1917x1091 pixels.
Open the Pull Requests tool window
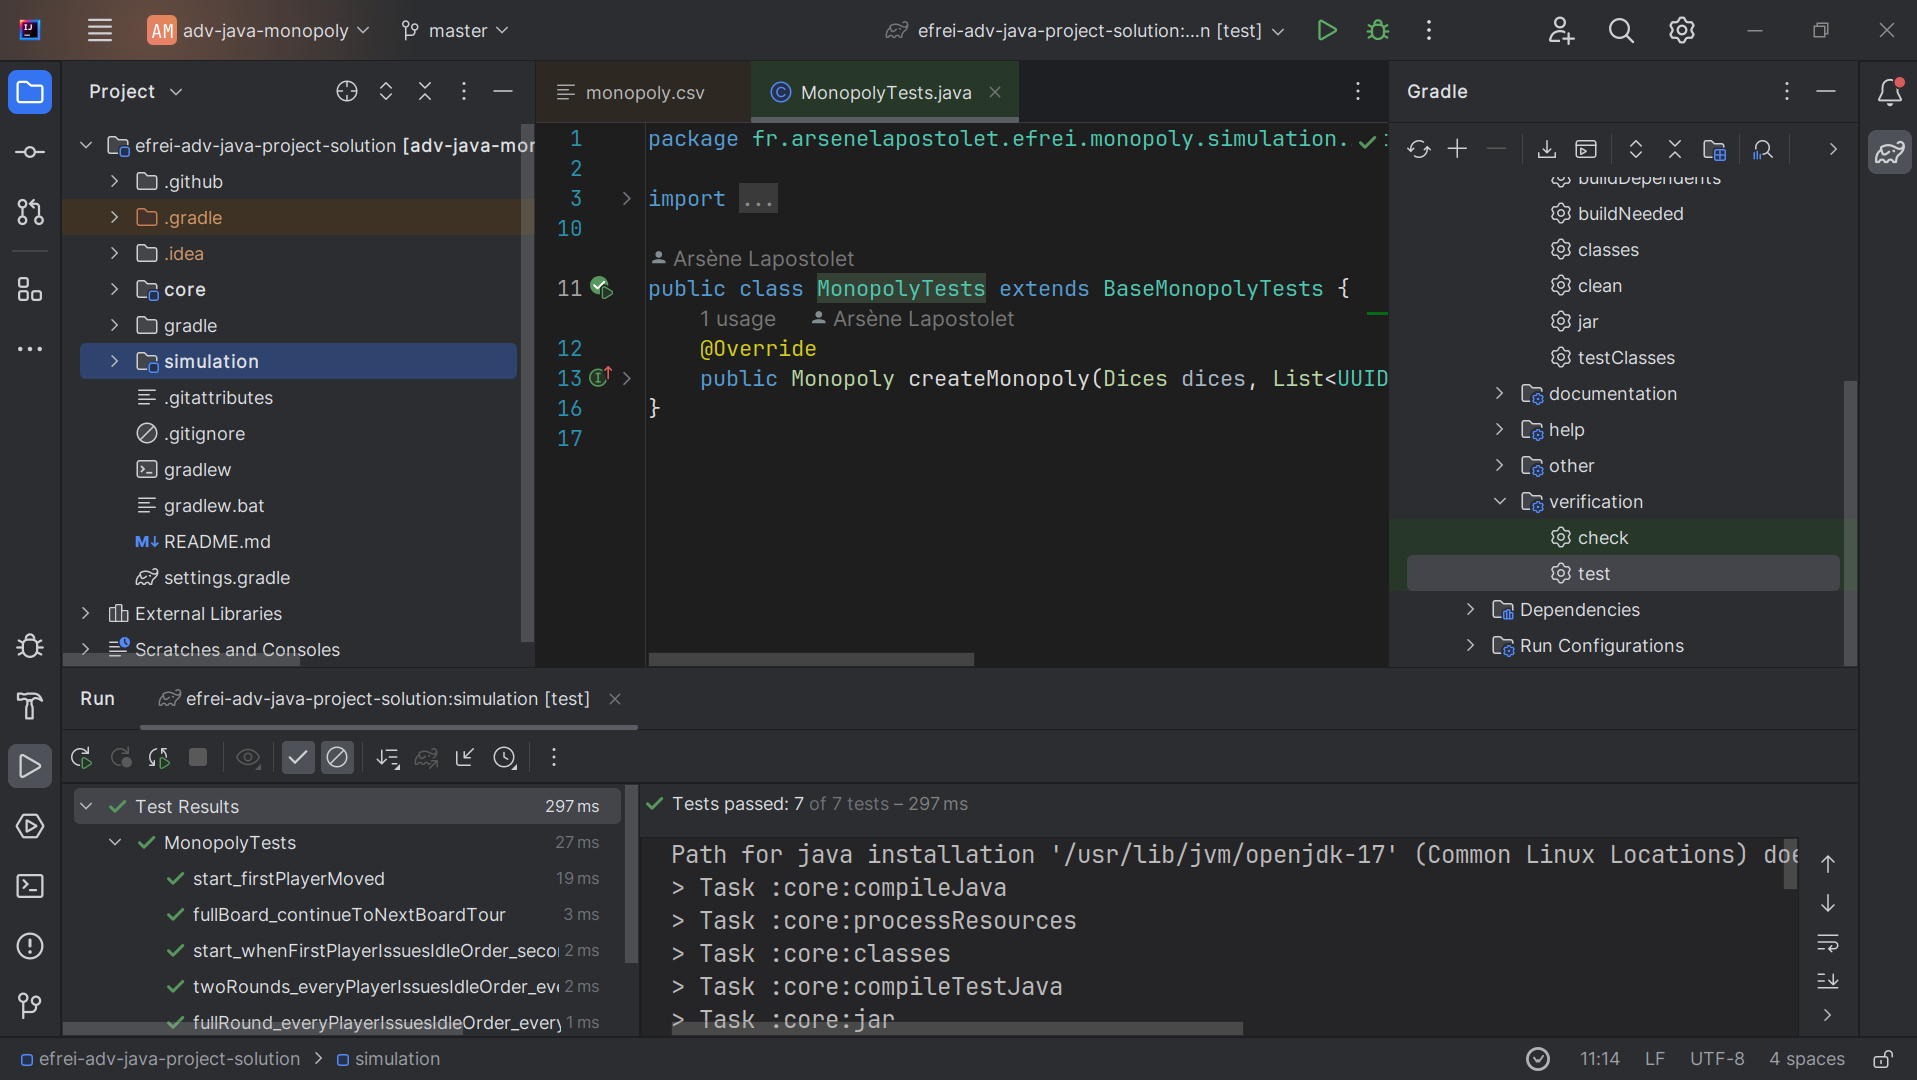[x=30, y=212]
